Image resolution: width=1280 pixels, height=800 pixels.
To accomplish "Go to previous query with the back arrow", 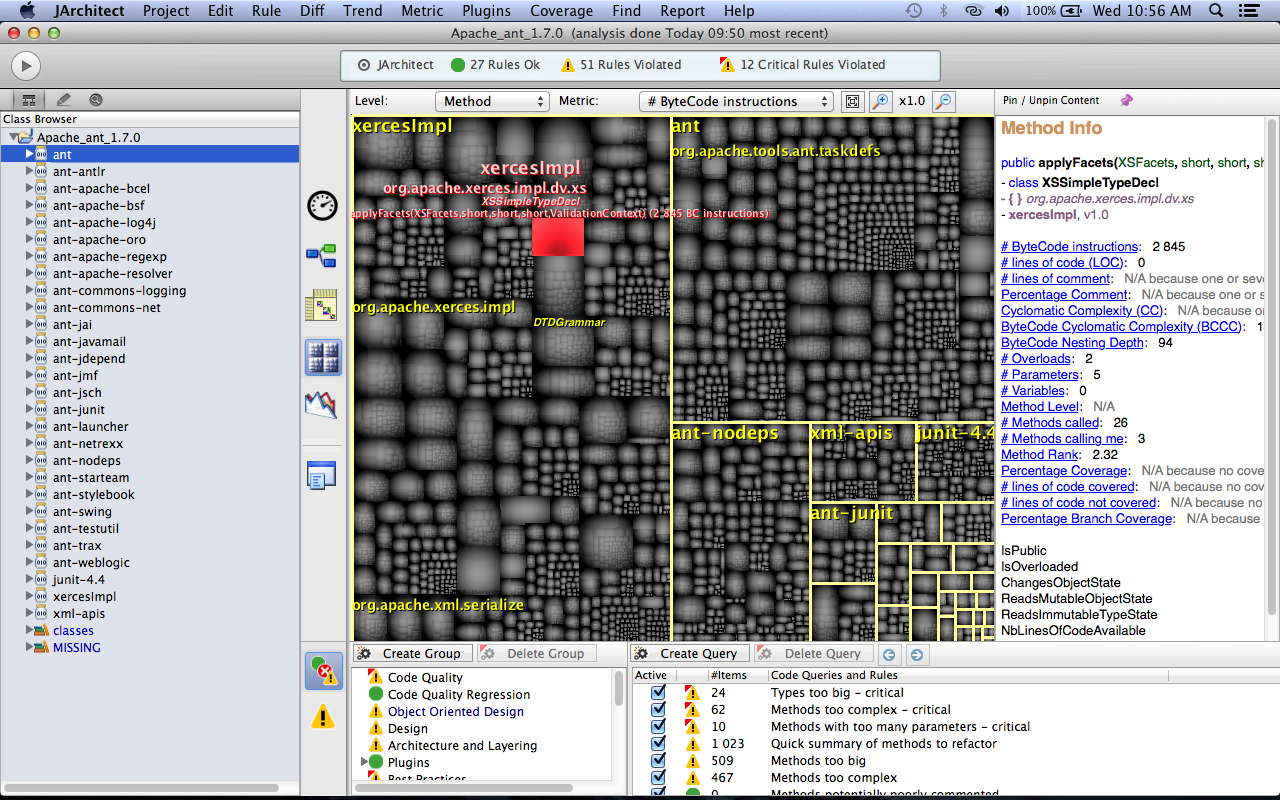I will (x=889, y=654).
